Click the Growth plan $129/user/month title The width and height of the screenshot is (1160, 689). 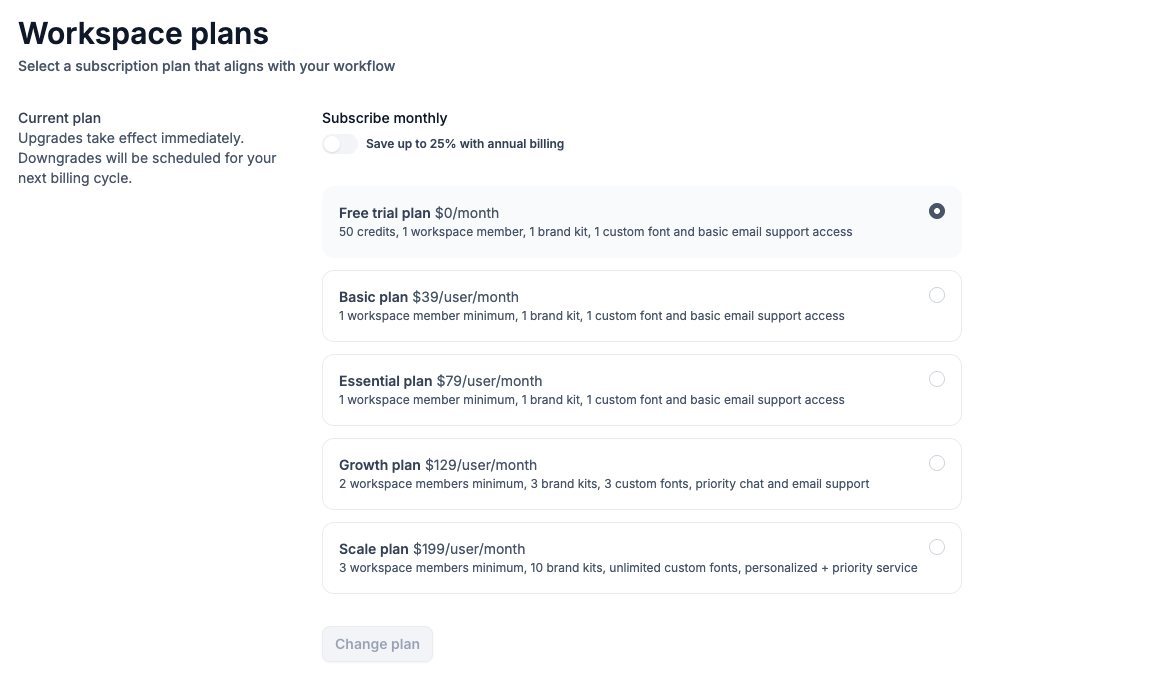(x=437, y=465)
